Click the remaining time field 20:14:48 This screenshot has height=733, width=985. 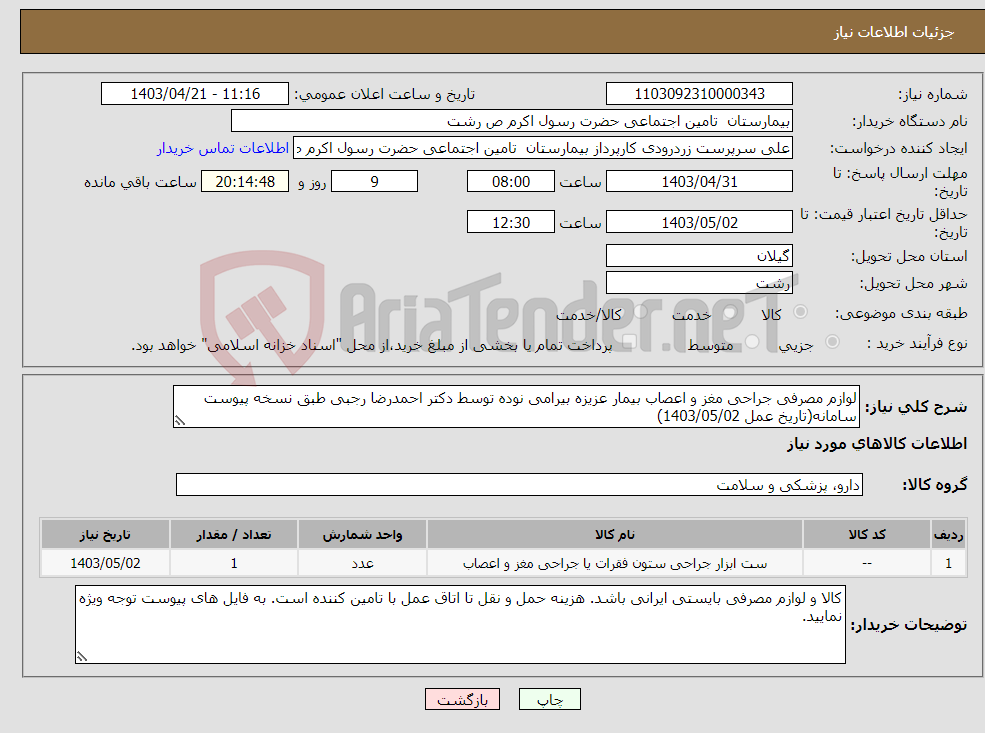pos(245,182)
